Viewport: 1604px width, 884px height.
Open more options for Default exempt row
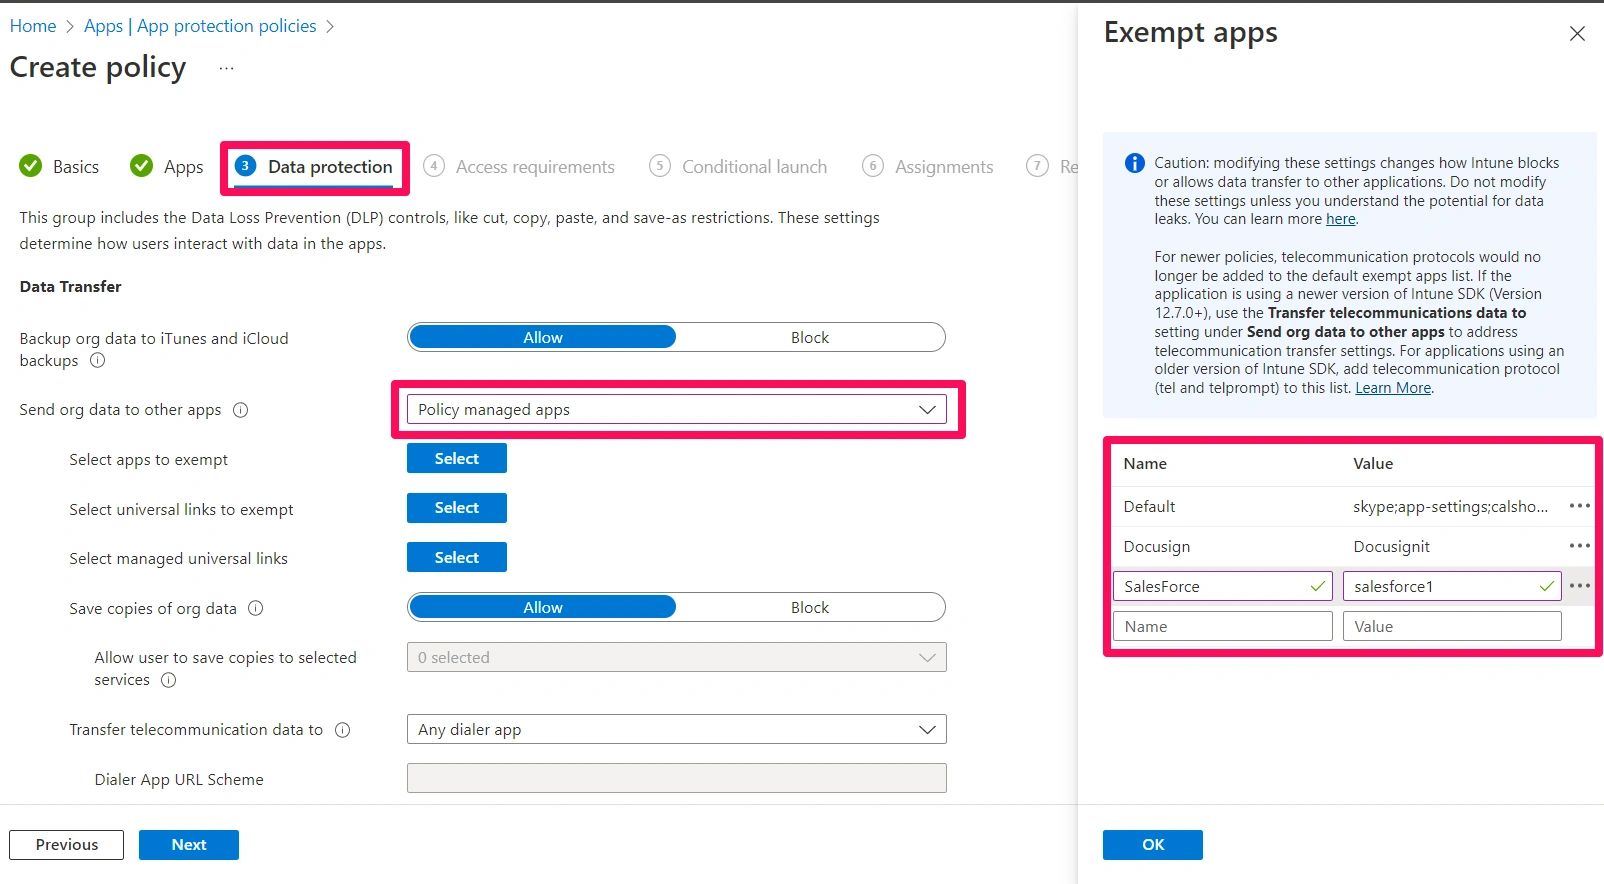pos(1579,506)
